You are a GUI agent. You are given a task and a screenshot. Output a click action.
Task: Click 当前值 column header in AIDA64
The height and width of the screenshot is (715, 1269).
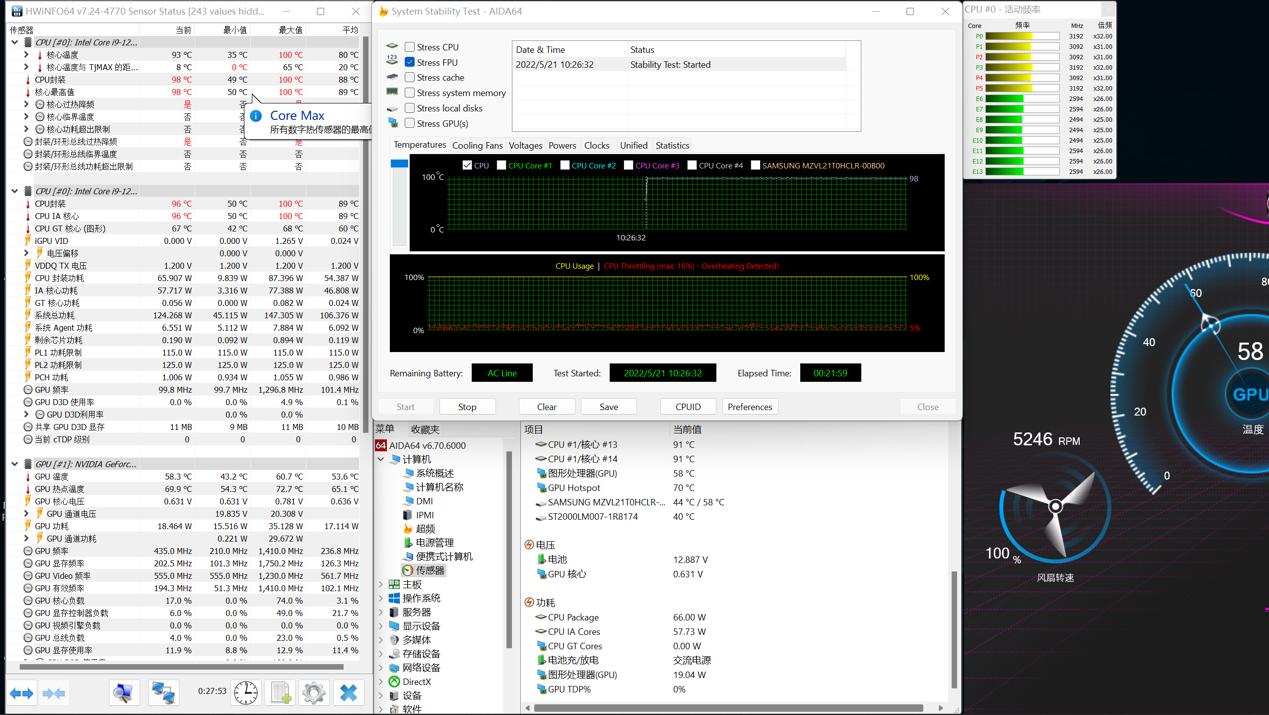687,430
